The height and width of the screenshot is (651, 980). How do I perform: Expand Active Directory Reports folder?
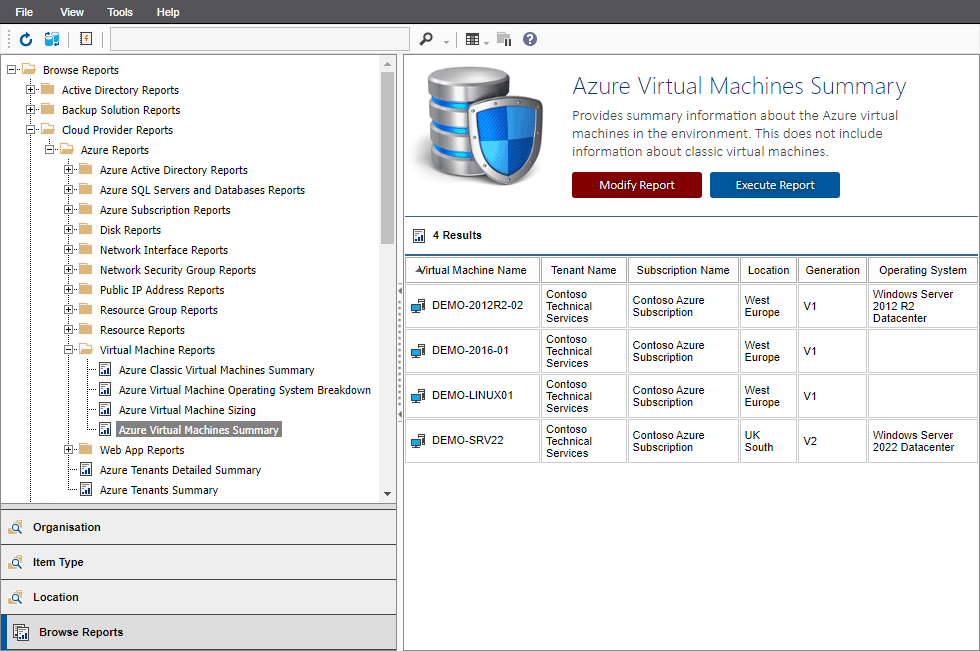tap(30, 90)
